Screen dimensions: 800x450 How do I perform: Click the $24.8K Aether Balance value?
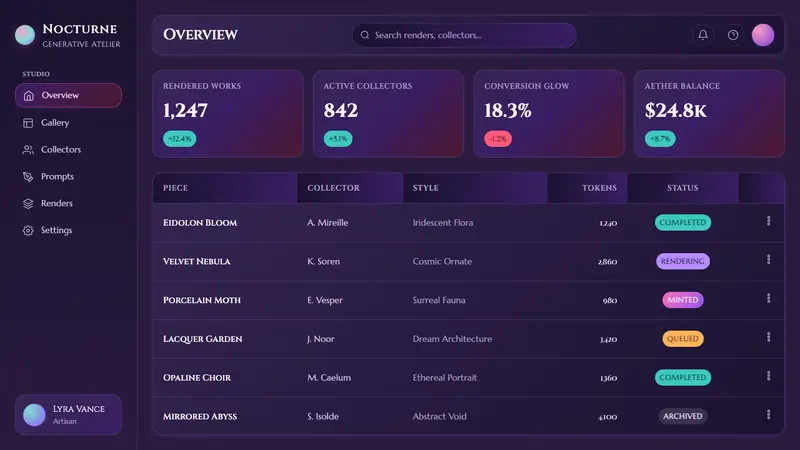click(x=676, y=110)
